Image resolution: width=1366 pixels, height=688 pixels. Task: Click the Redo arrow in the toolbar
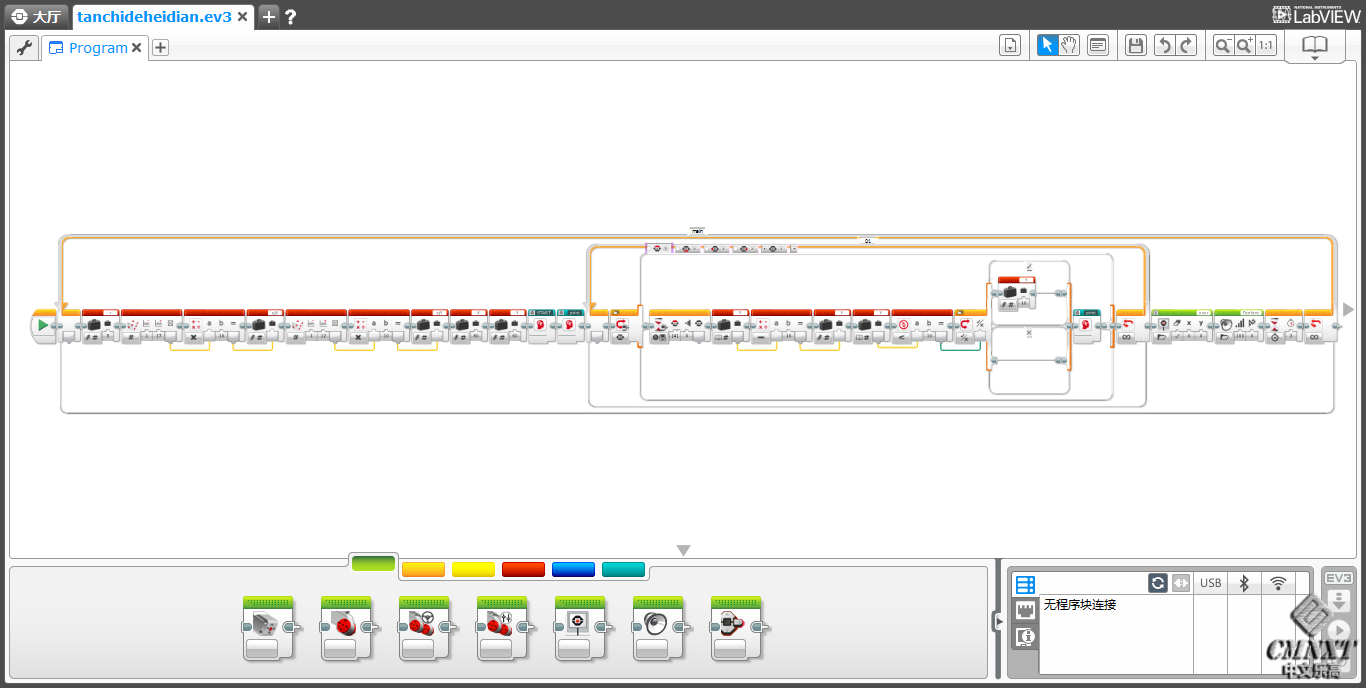pyautogui.click(x=1186, y=46)
